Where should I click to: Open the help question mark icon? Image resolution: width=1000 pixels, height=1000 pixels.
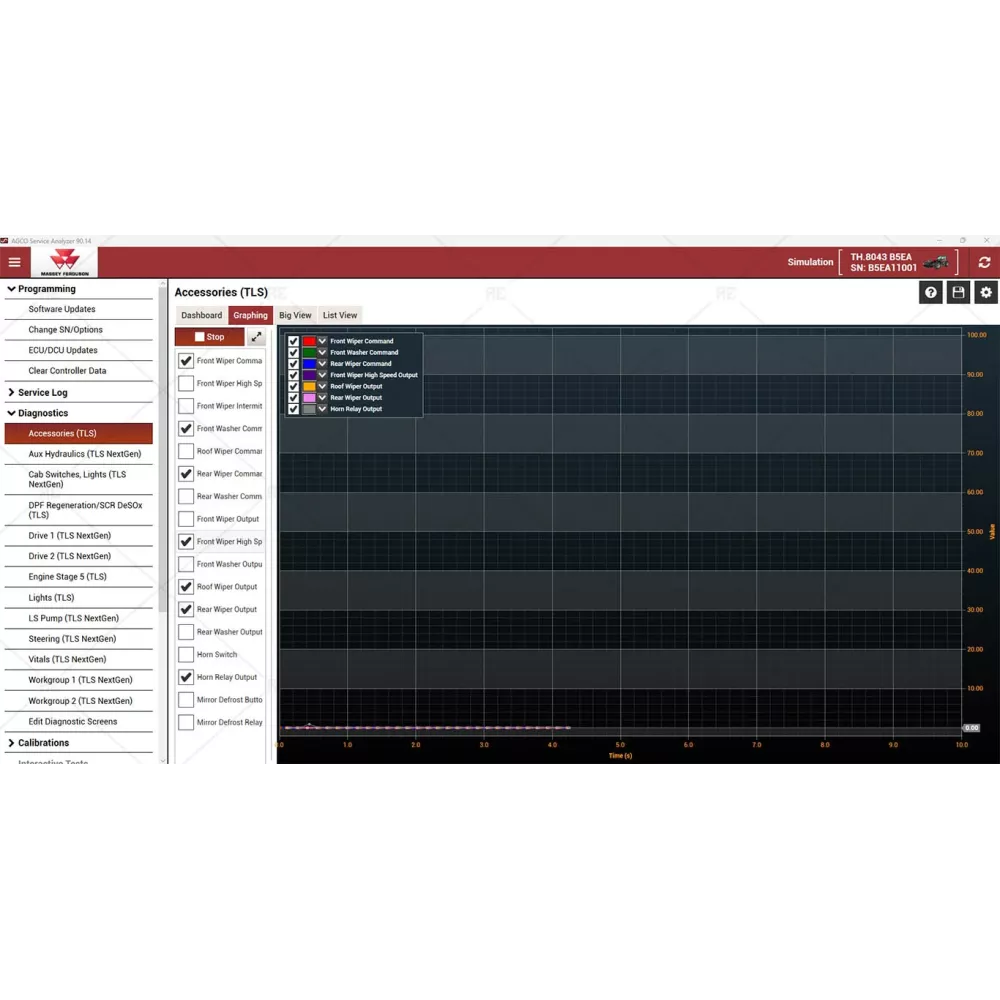coord(931,292)
